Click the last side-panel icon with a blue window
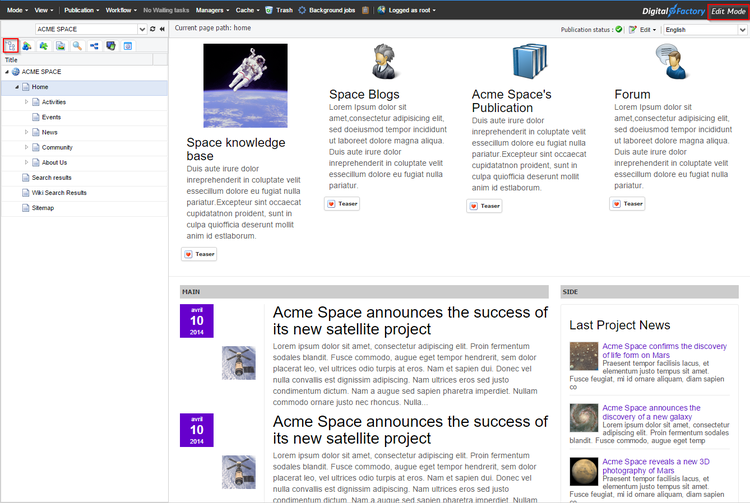This screenshot has width=750, height=503. [128, 46]
